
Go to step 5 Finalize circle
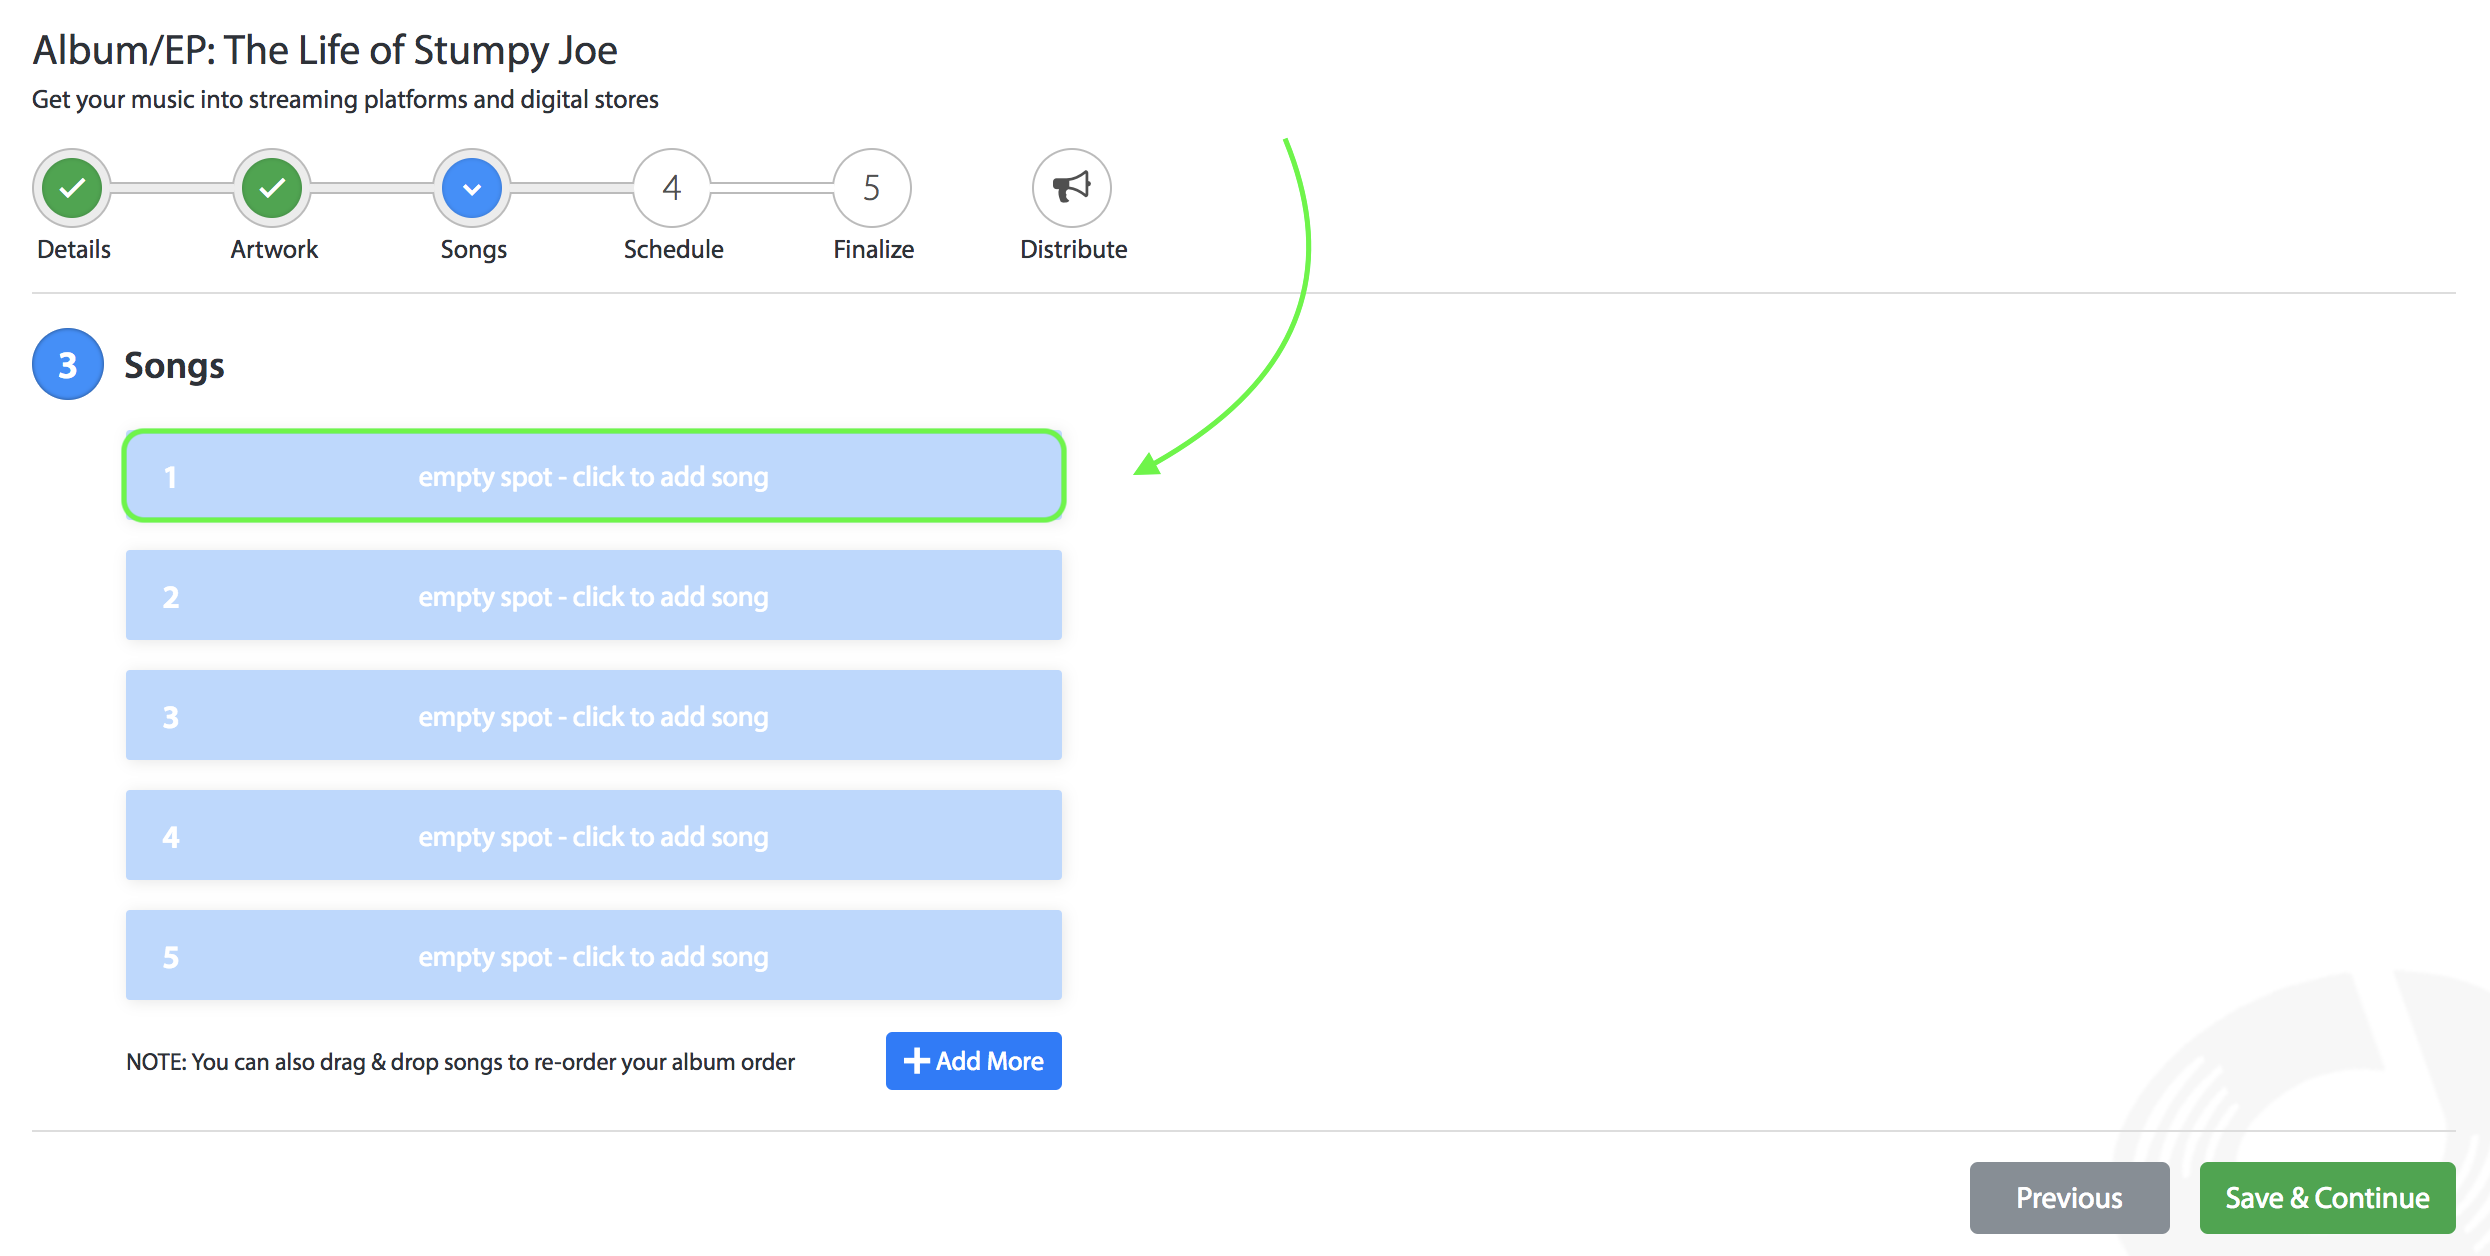(x=872, y=187)
